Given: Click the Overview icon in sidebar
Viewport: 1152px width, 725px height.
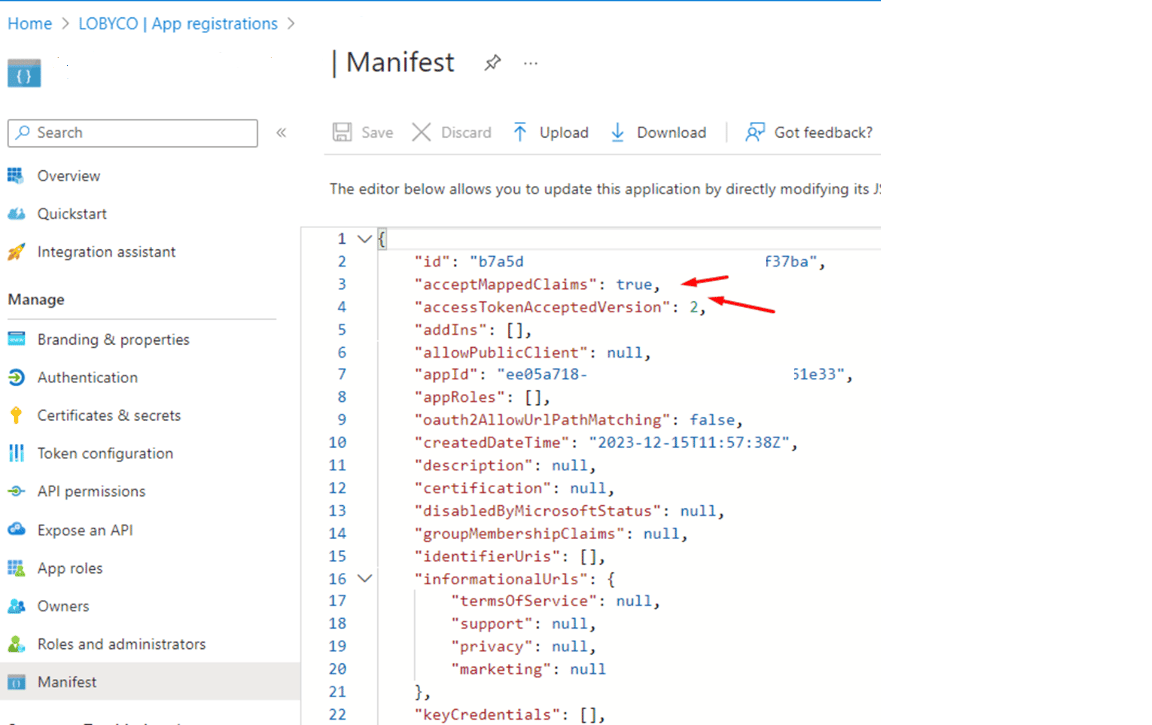Looking at the screenshot, I should pos(15,176).
